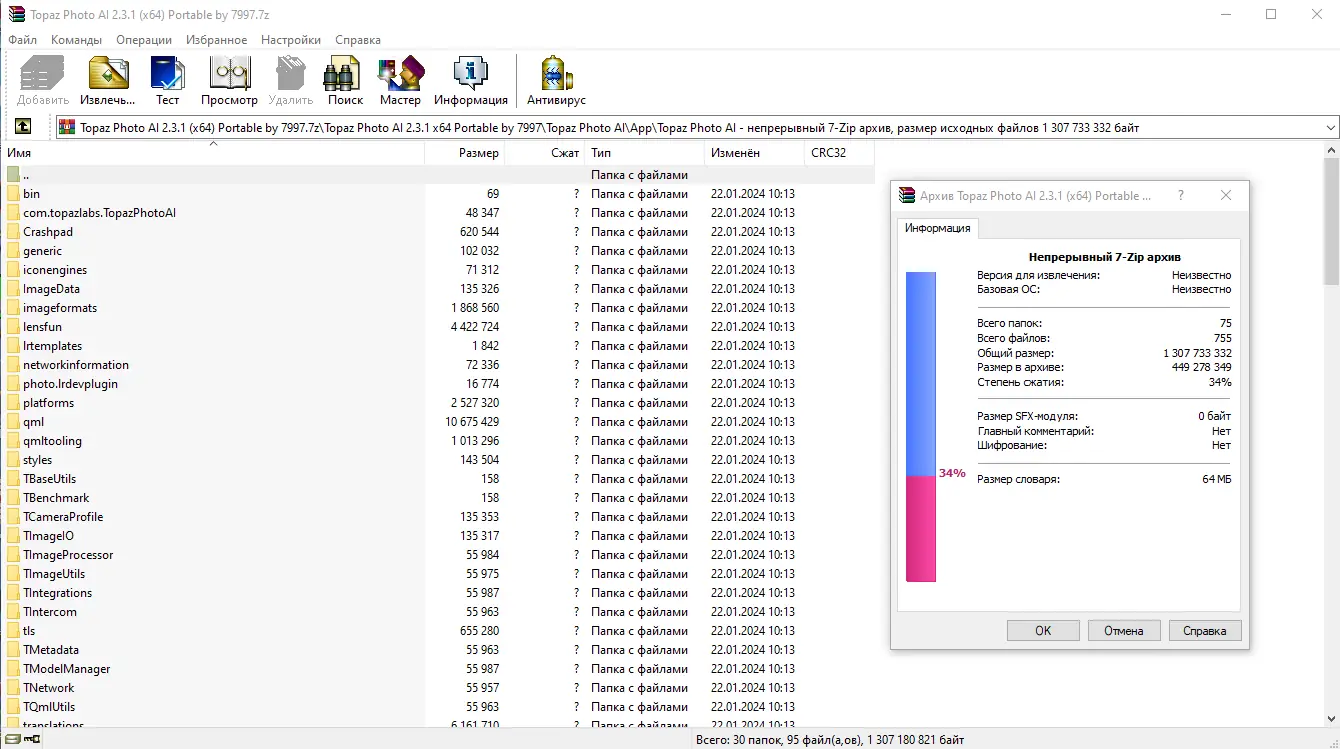Sort by the Размер column header

[465, 153]
